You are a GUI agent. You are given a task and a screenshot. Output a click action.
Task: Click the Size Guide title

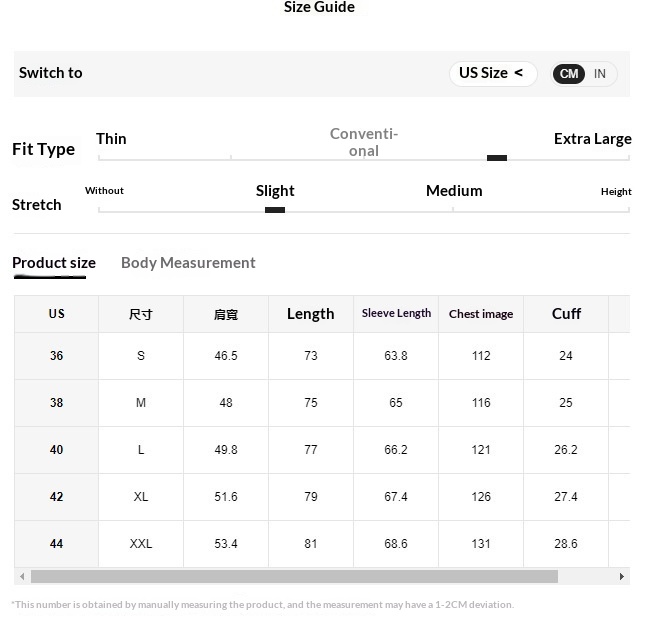point(319,8)
